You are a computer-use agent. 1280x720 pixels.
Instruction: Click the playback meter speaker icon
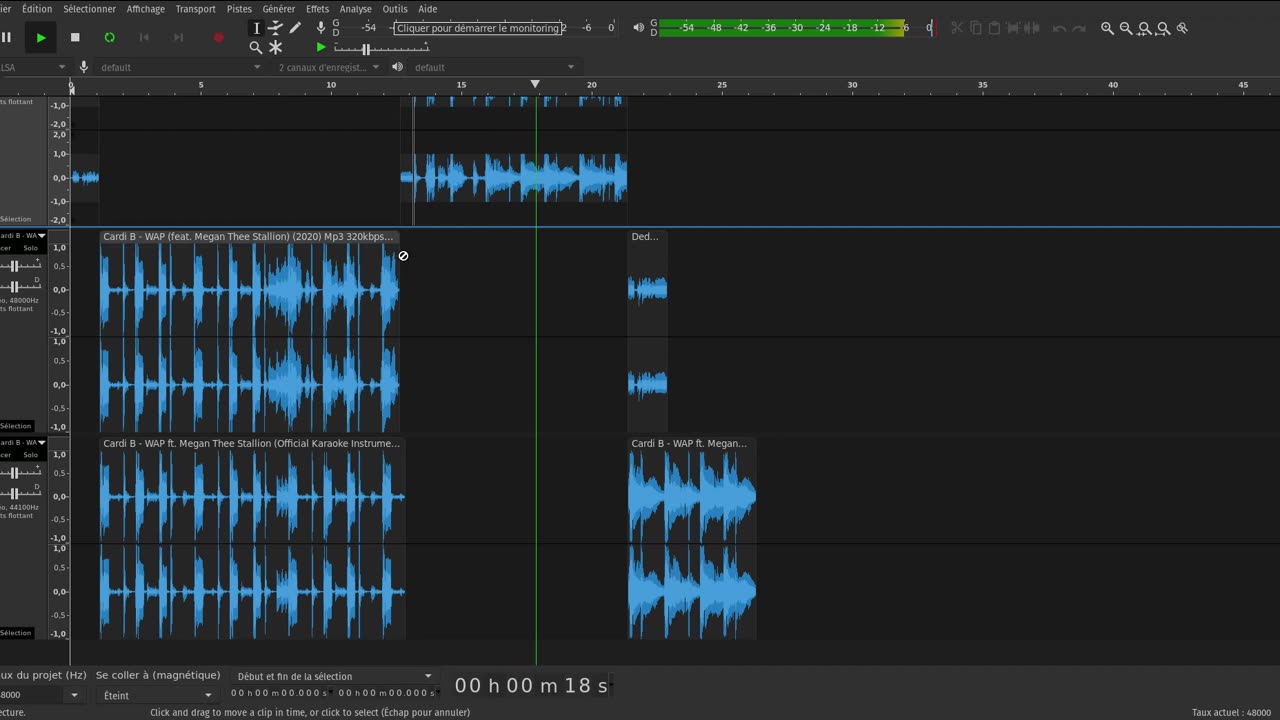coord(639,28)
